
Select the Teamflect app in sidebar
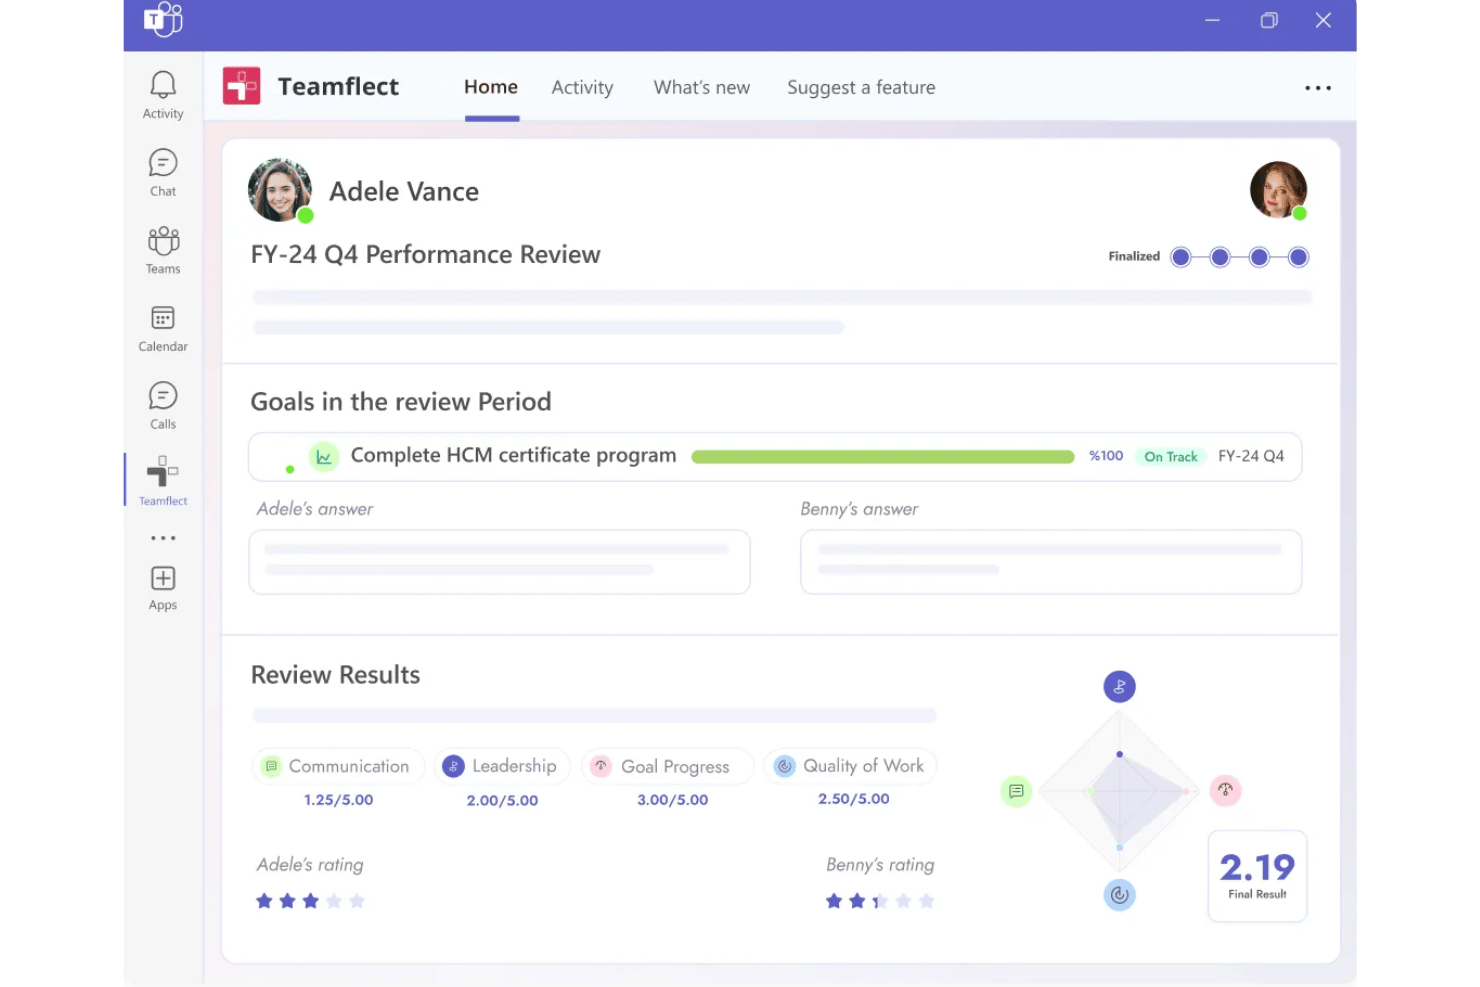[163, 481]
